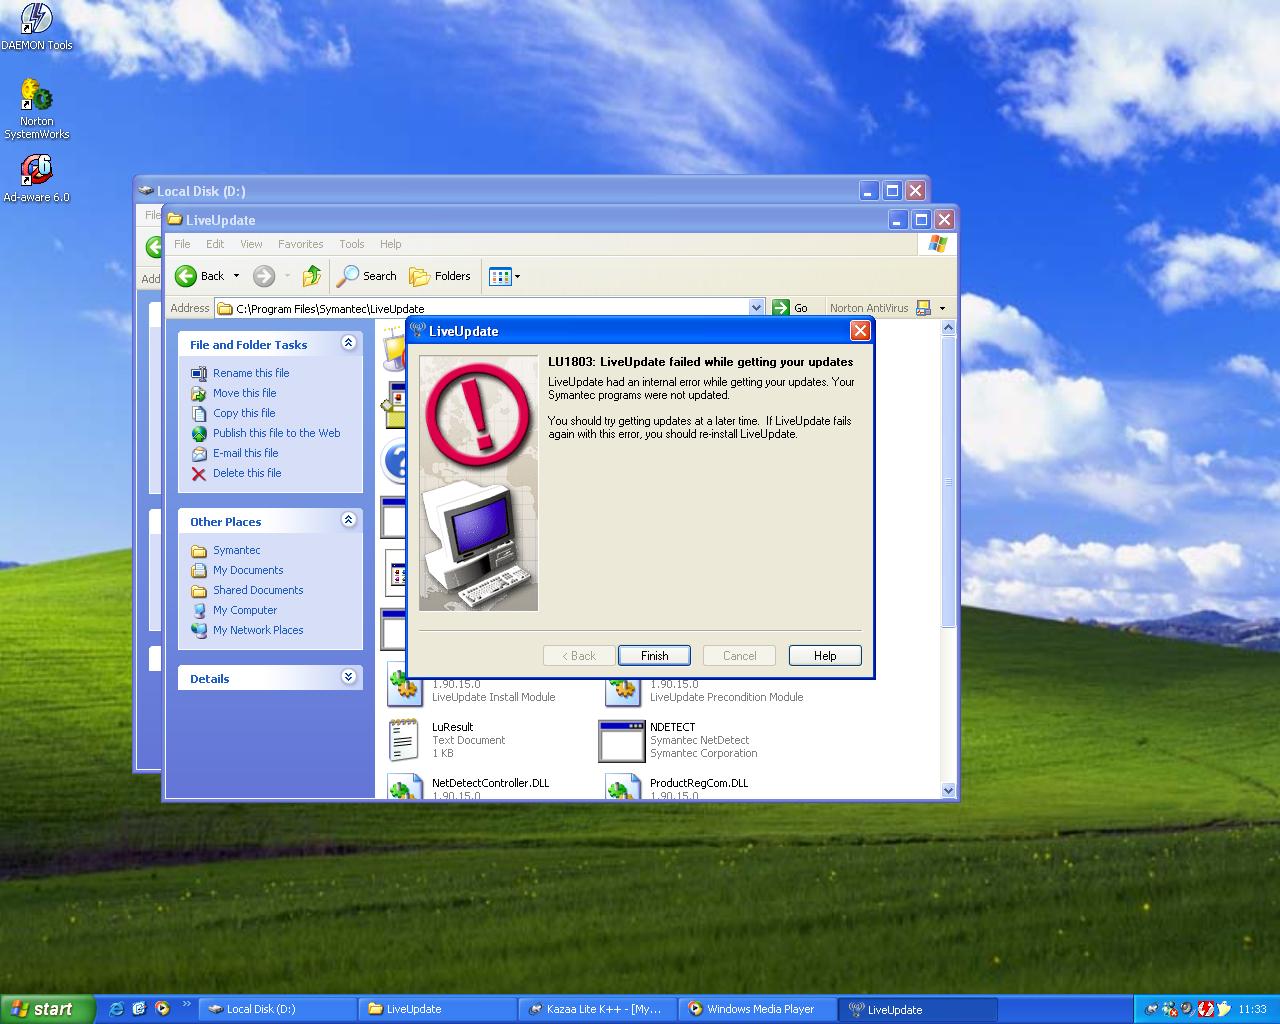Screen dimensions: 1280x1024
Task: Launch Ad-aware 6.0 desktop icon
Action: 36,179
